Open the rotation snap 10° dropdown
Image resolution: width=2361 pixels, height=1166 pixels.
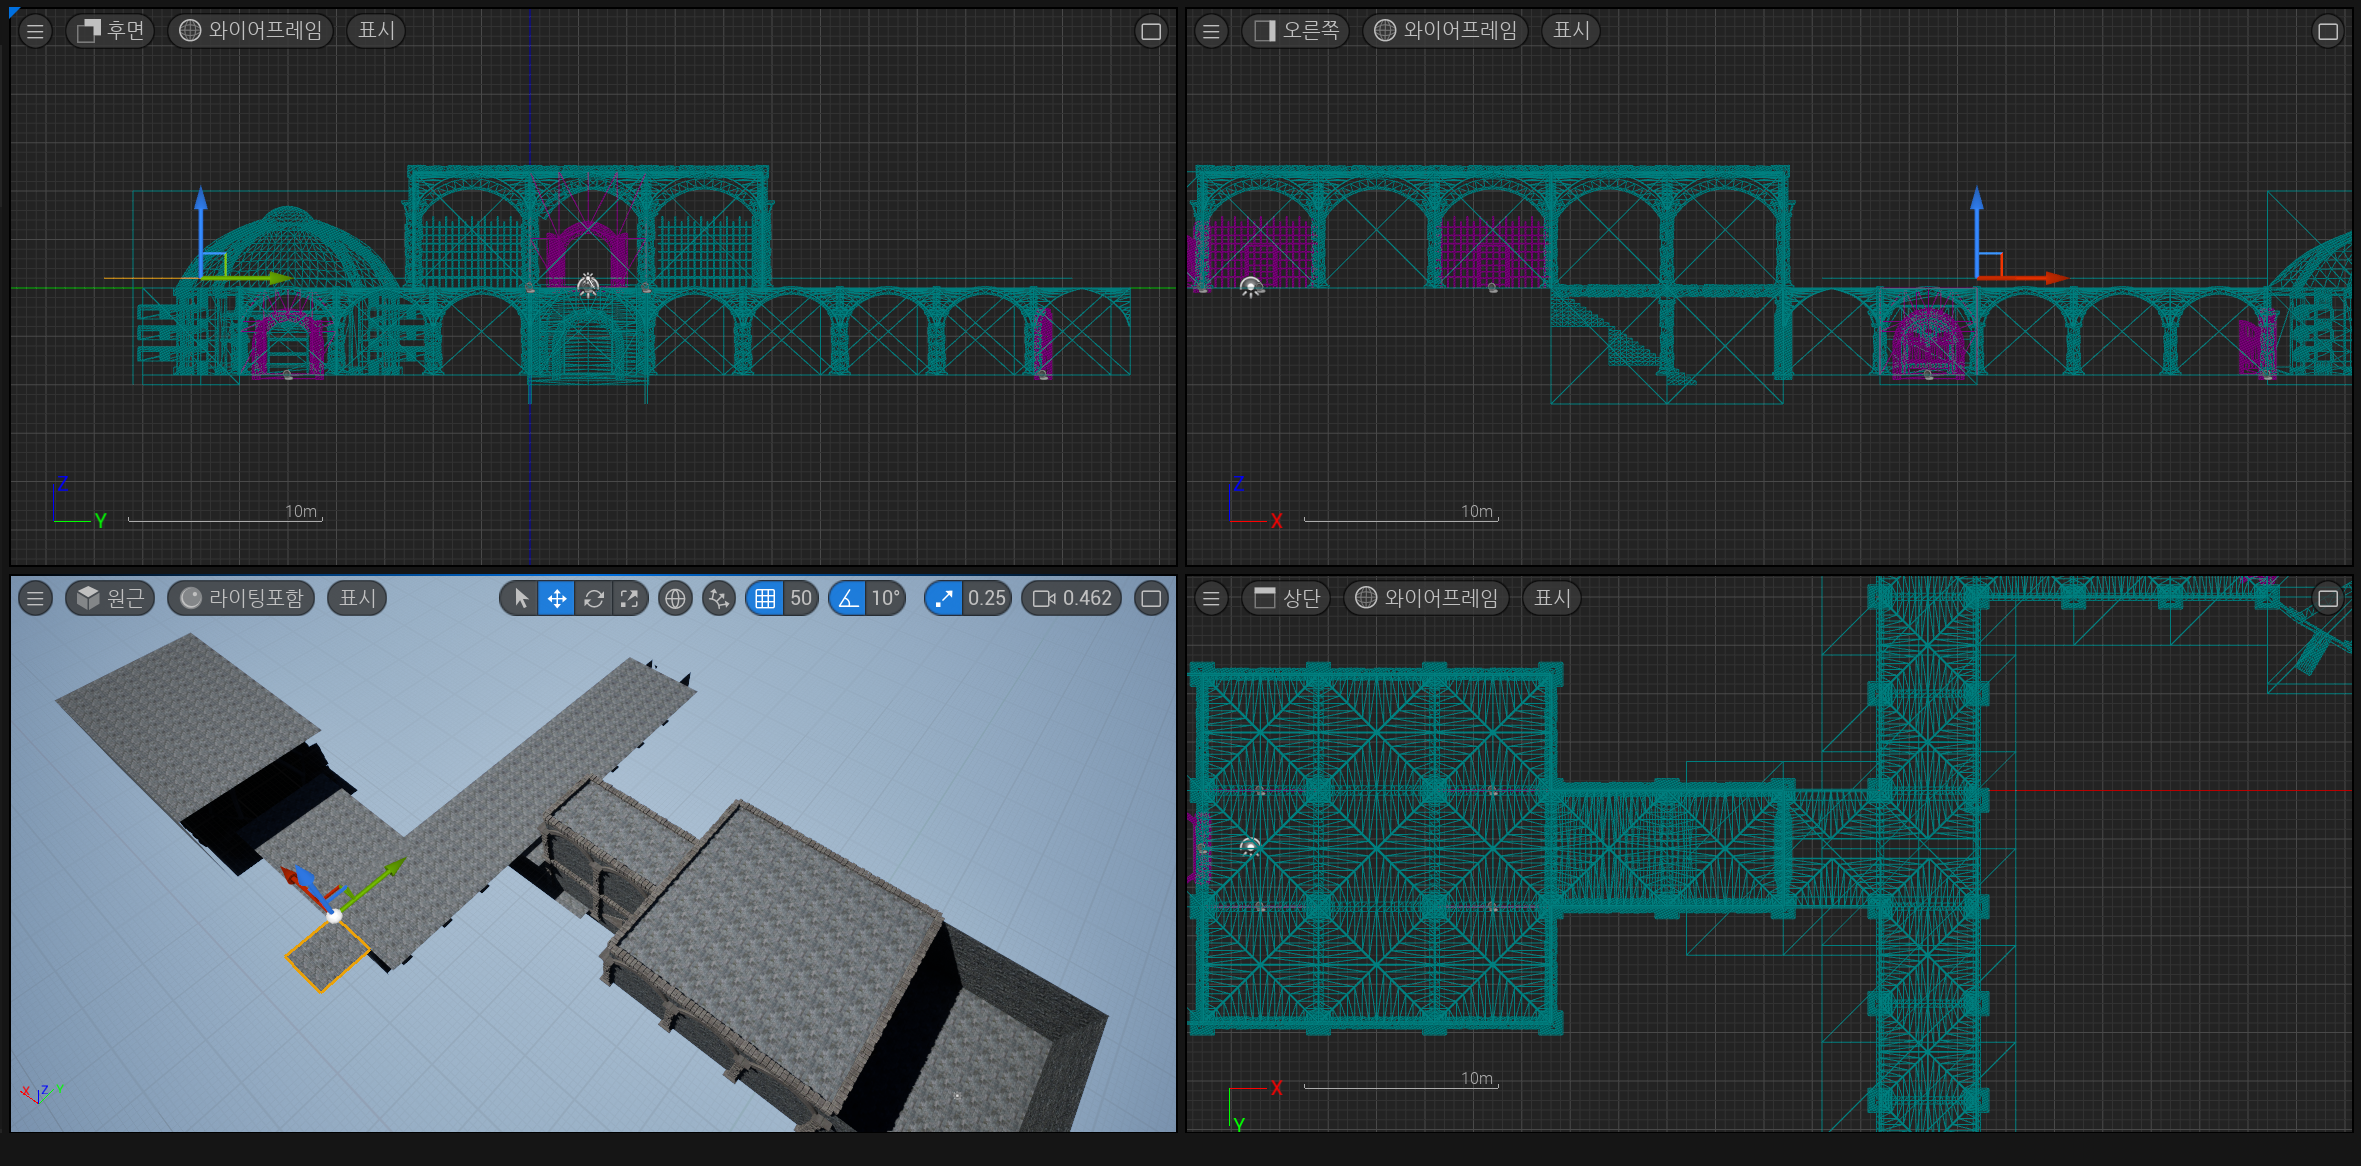coord(885,598)
